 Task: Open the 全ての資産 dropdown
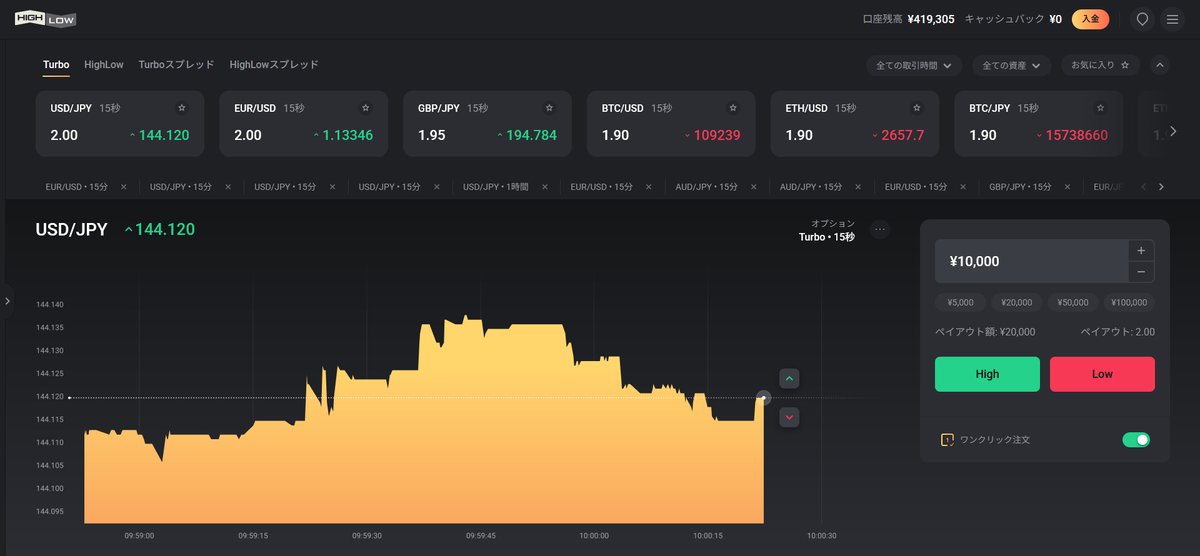coord(1011,65)
